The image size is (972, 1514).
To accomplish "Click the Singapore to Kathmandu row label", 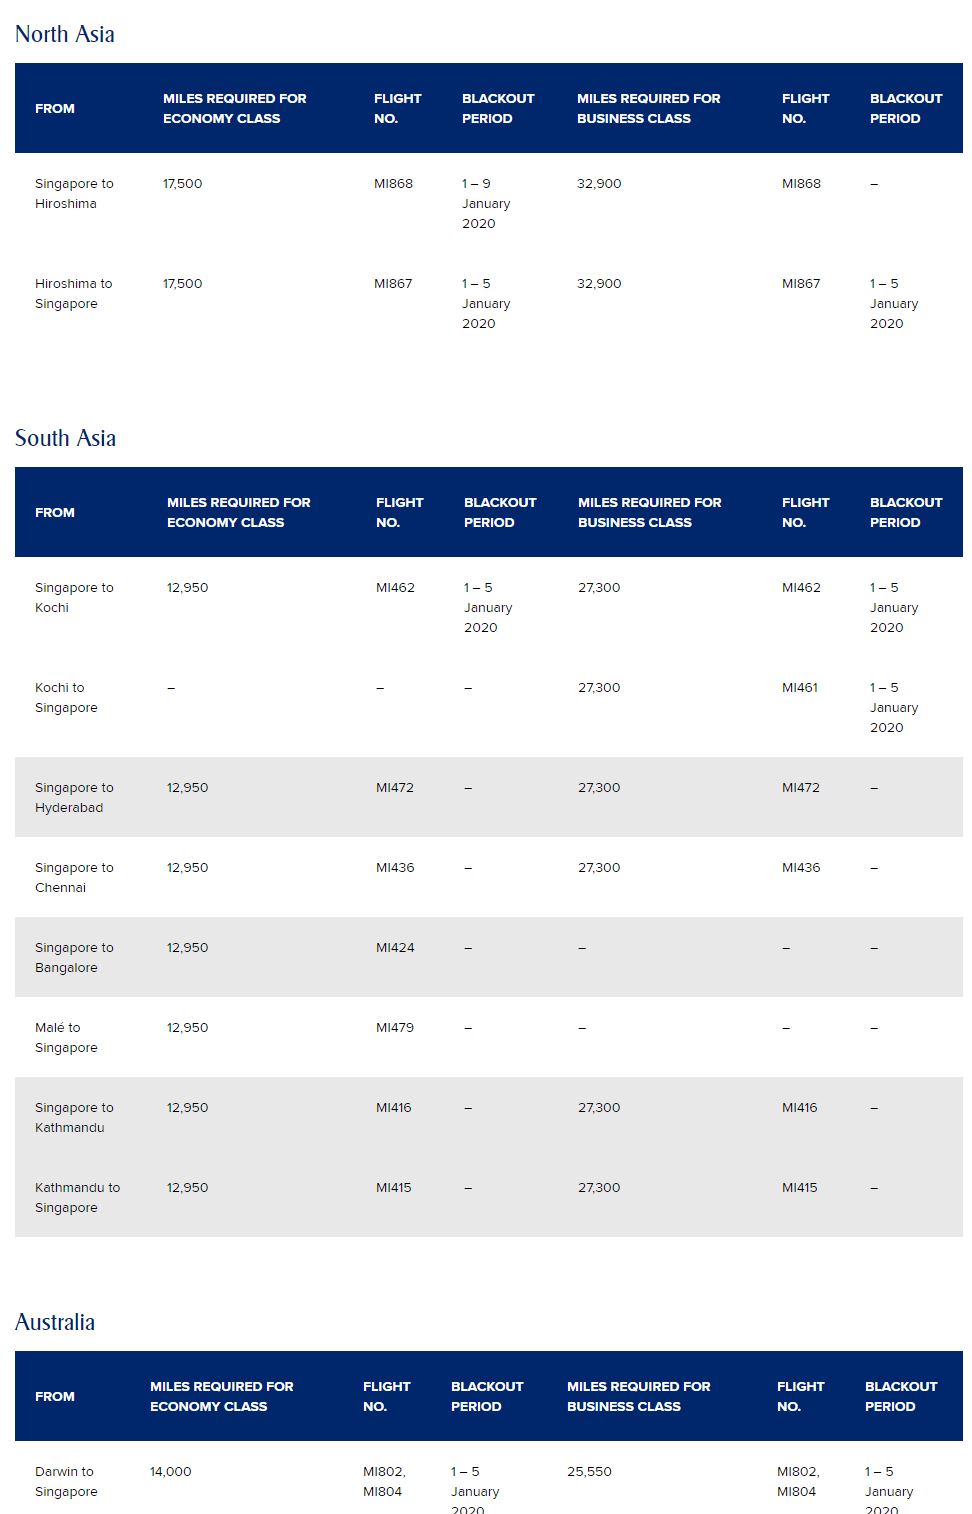I will tap(74, 1117).
